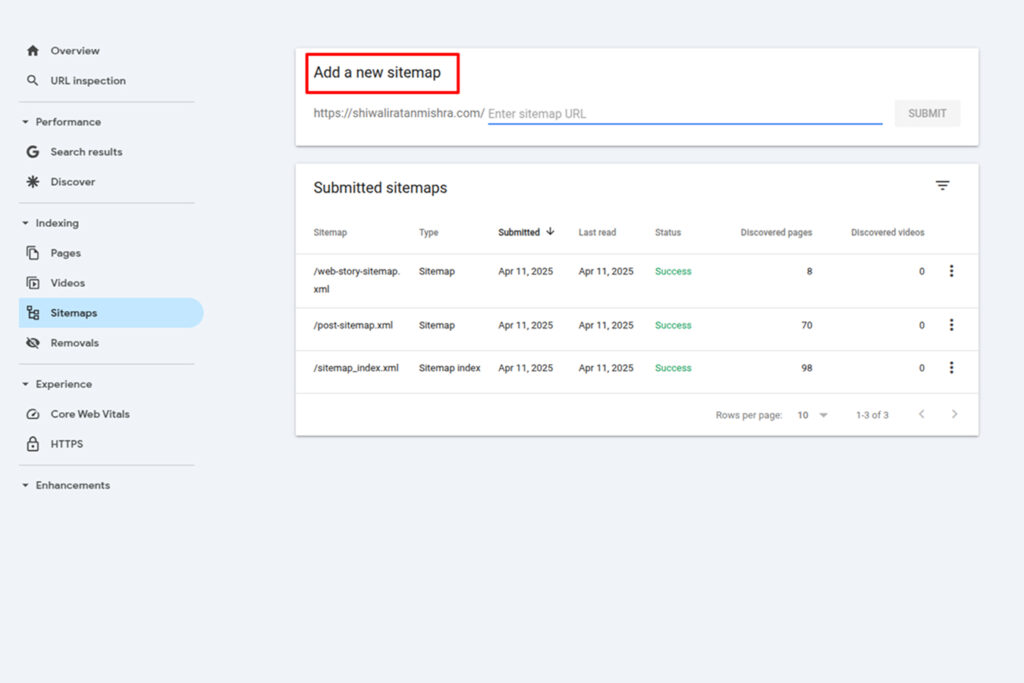Click the URL inspection magnifier icon
This screenshot has width=1024, height=683.
[x=33, y=80]
